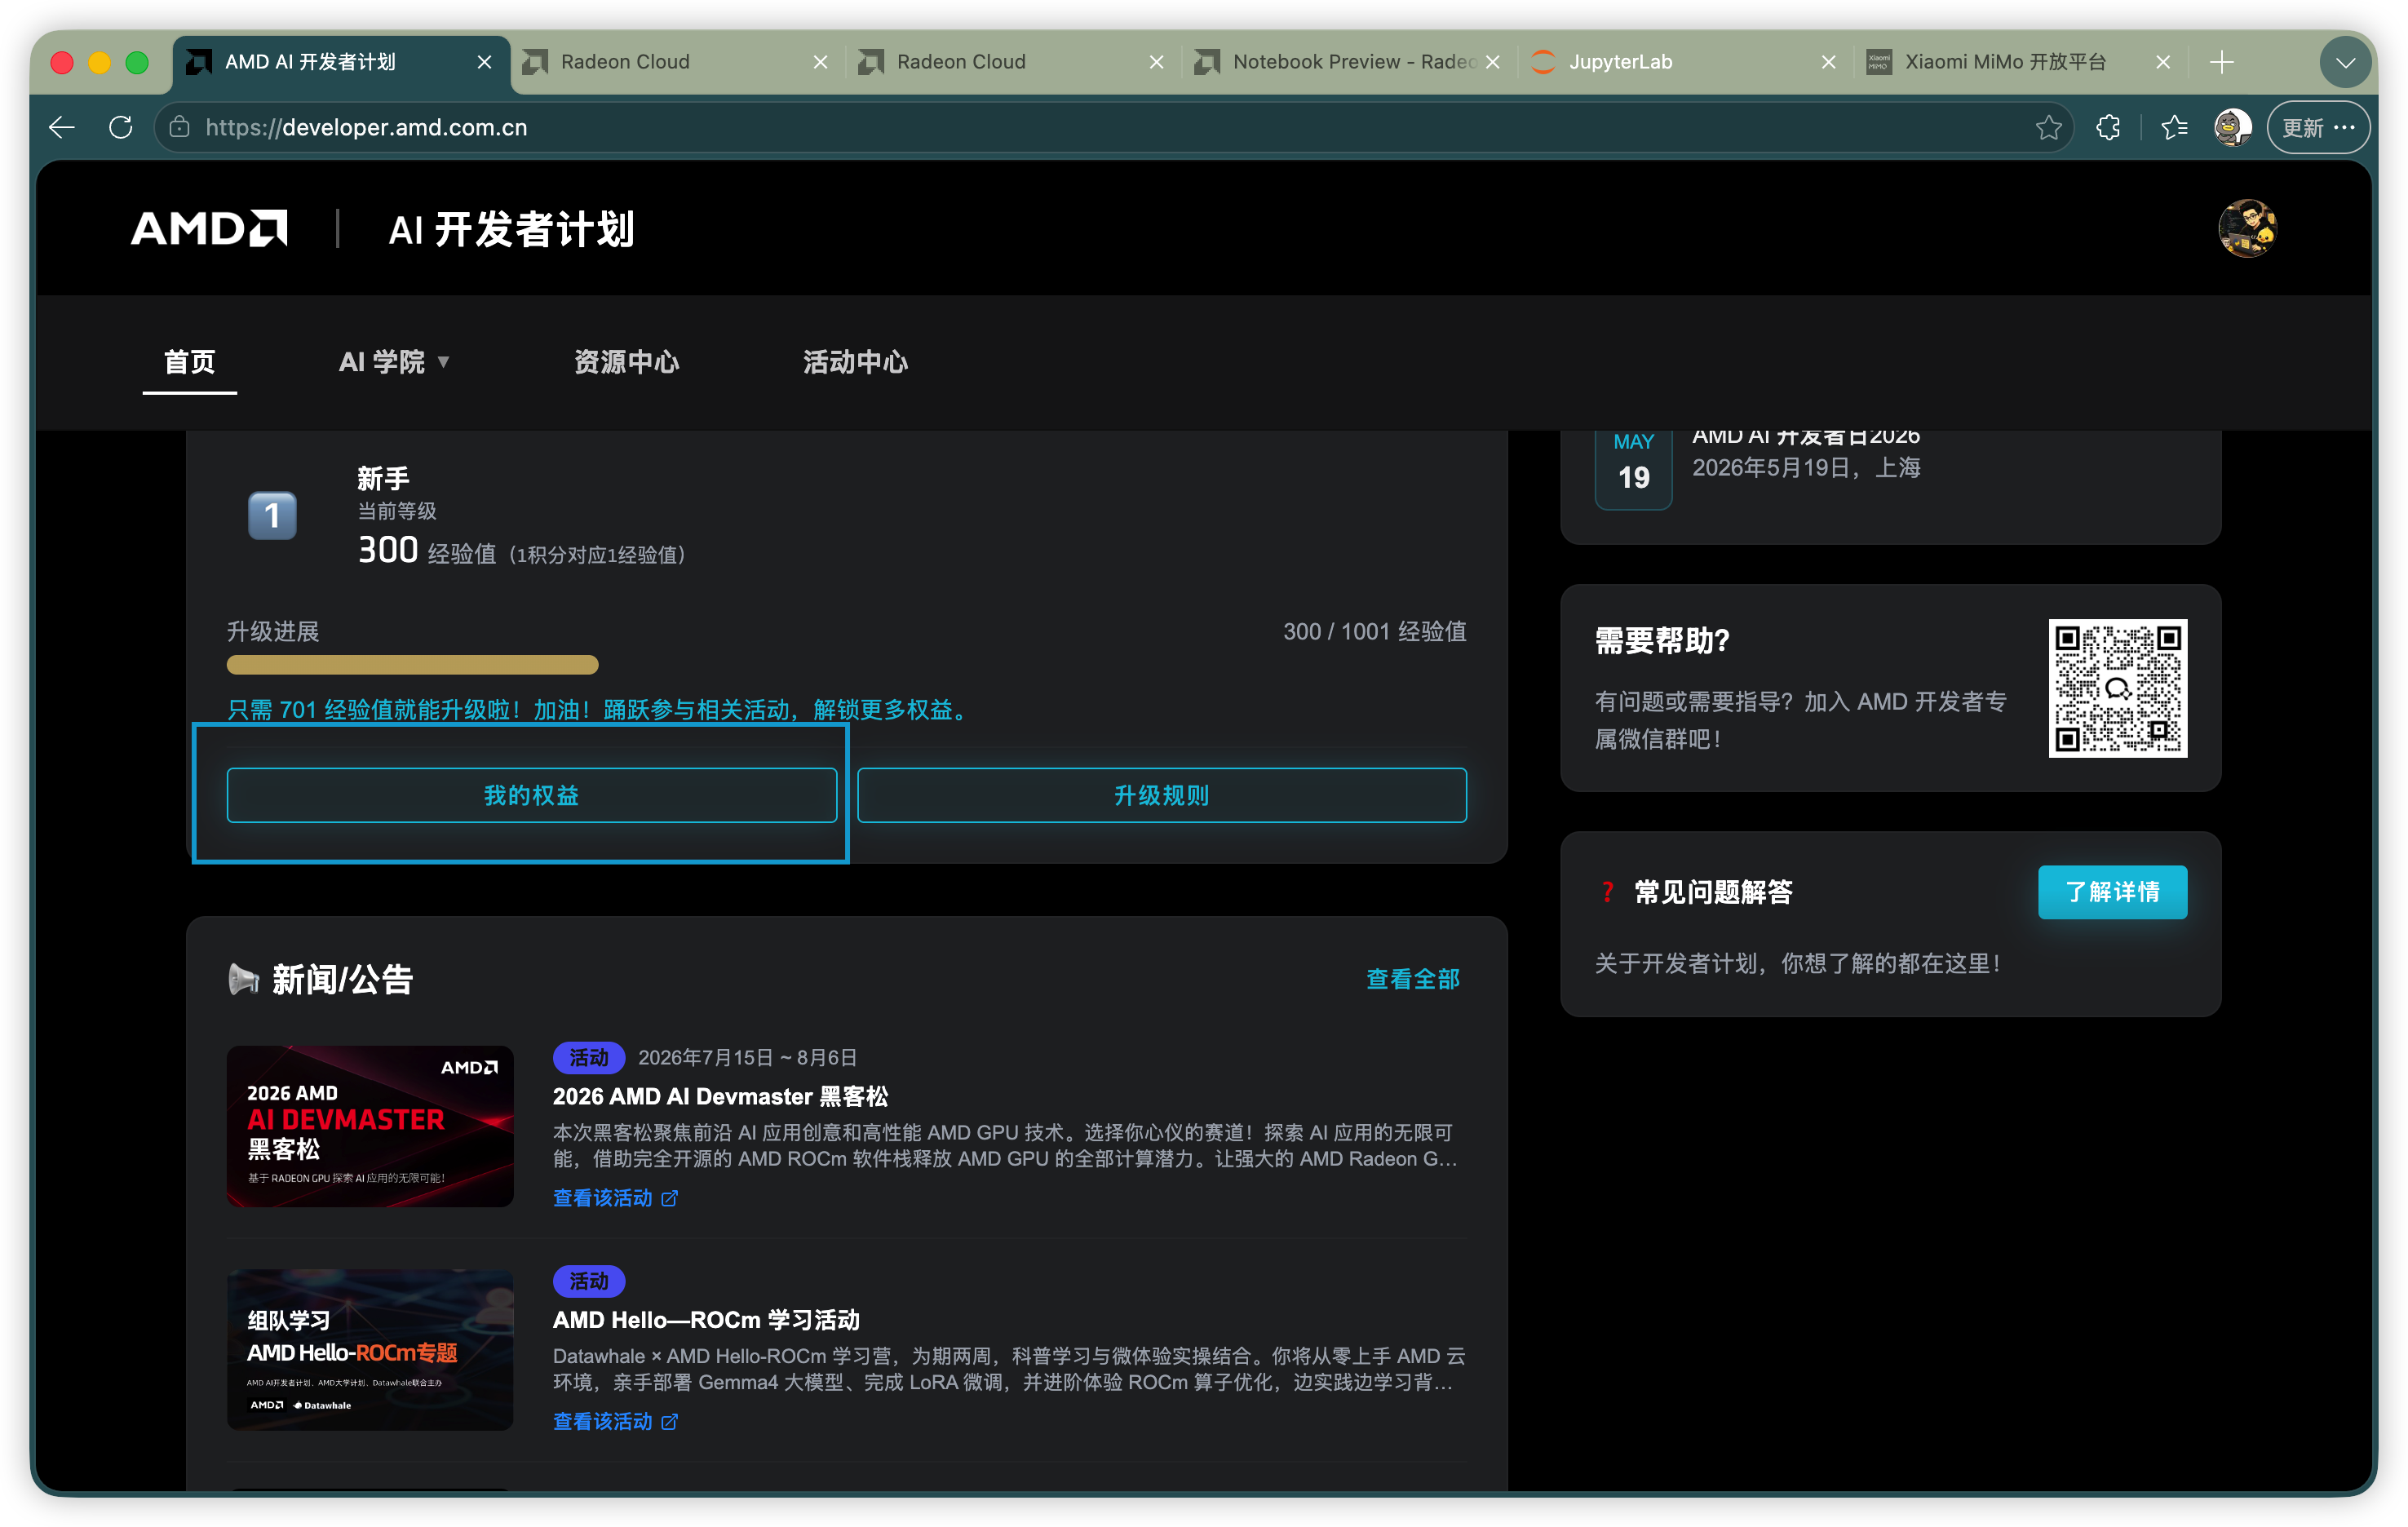This screenshot has height=1527, width=2408.
Task: Click 常见问题解答 heading
Action: [1713, 891]
